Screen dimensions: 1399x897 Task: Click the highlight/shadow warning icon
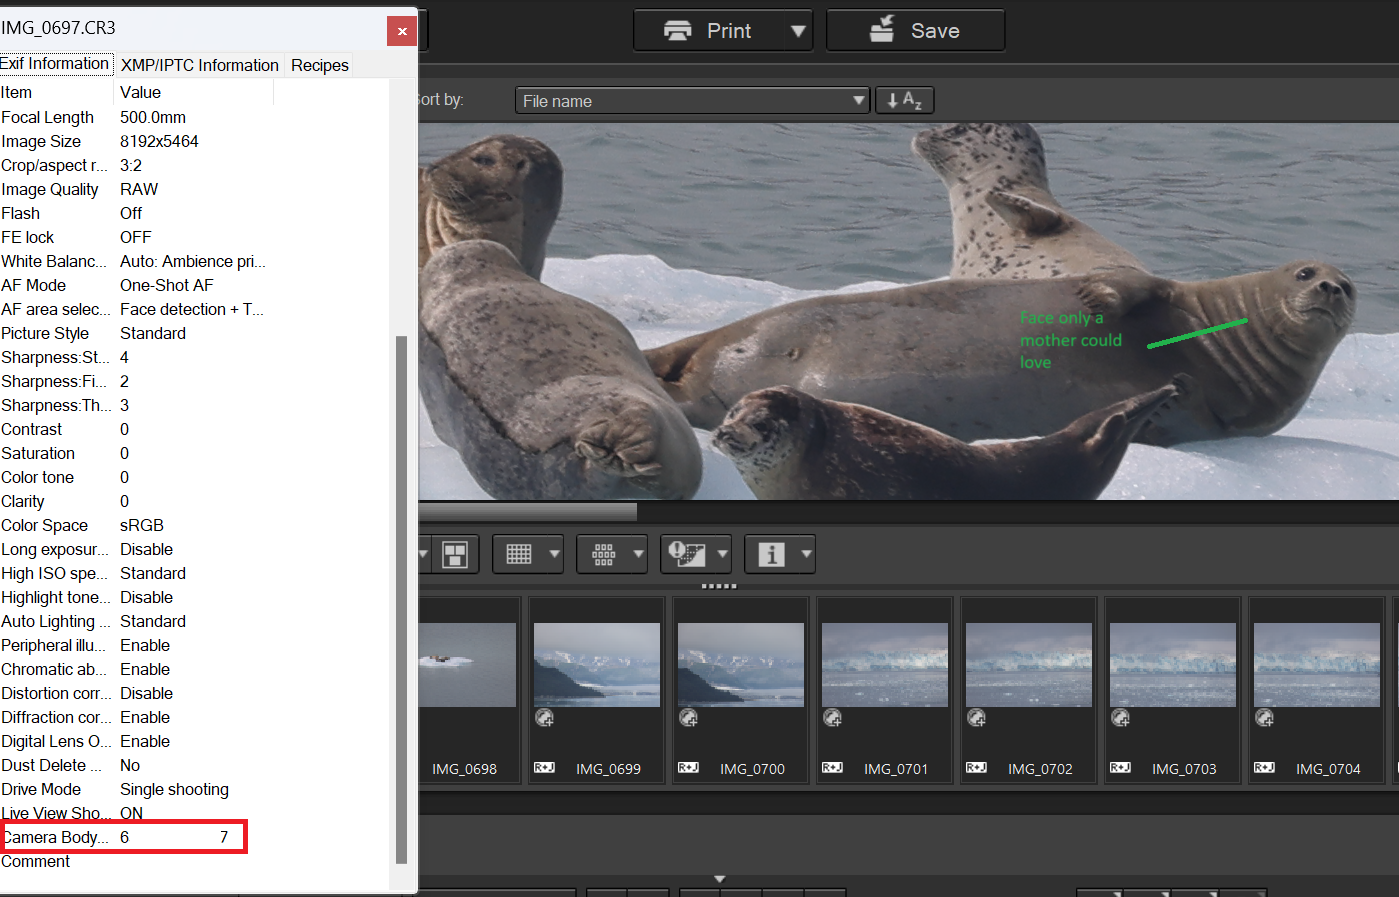point(687,554)
